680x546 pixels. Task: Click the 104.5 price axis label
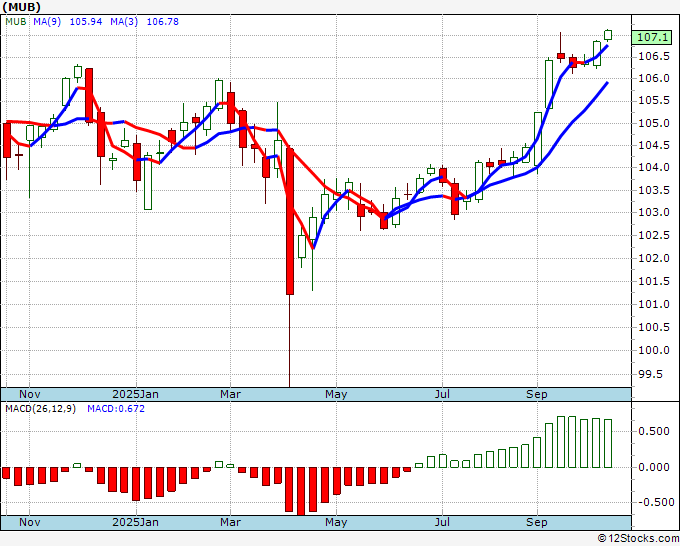click(x=654, y=145)
